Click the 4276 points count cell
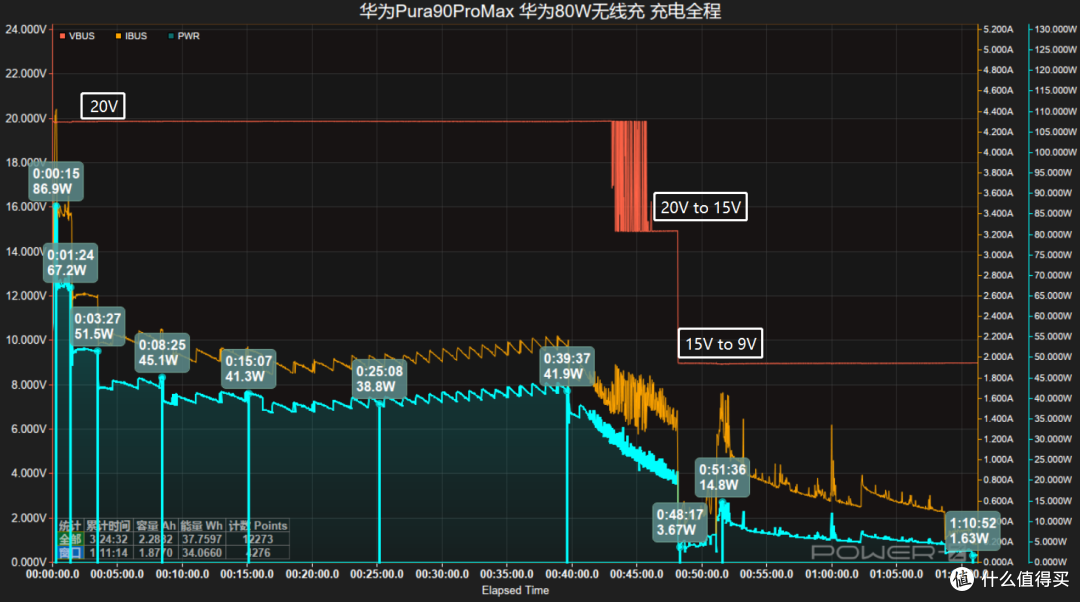The image size is (1080, 602). click(x=258, y=552)
